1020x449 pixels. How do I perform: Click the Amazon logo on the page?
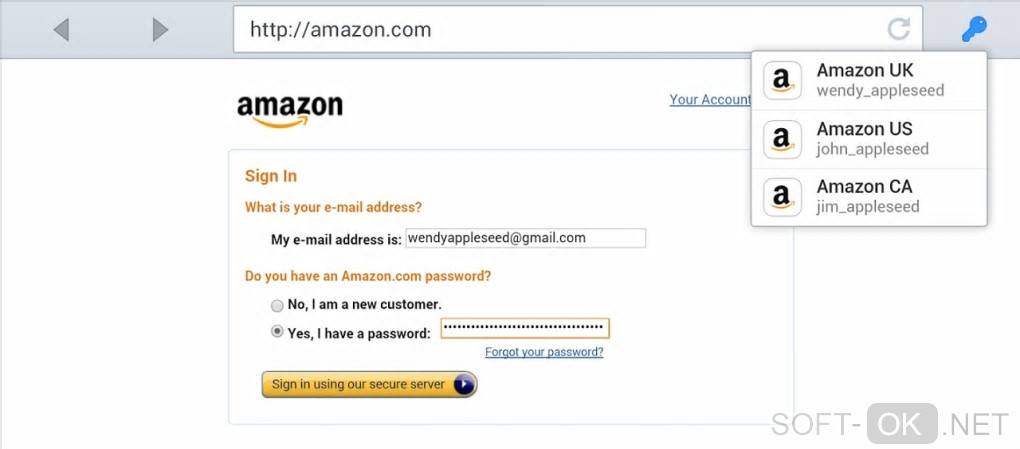tap(289, 110)
